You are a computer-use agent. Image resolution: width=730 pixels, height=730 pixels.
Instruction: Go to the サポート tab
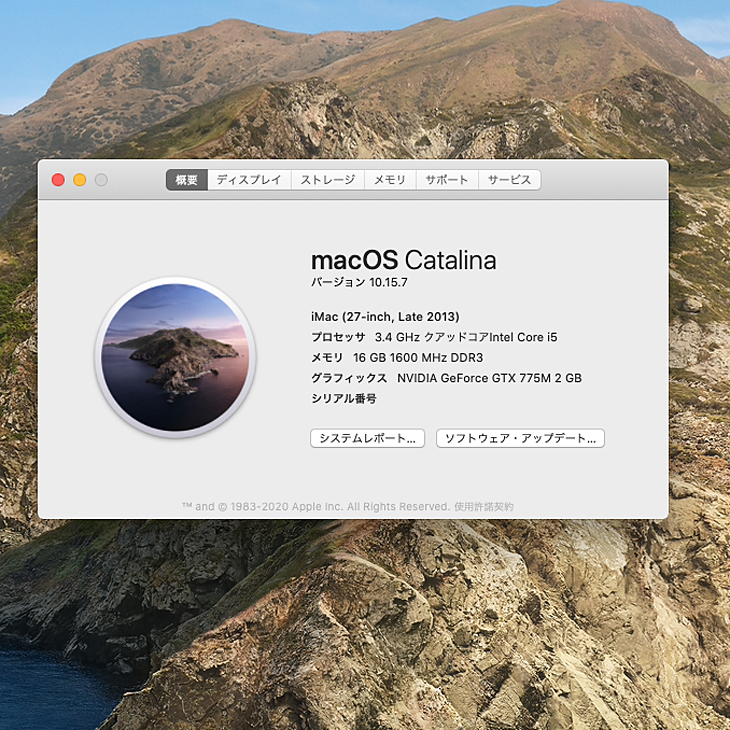[447, 180]
